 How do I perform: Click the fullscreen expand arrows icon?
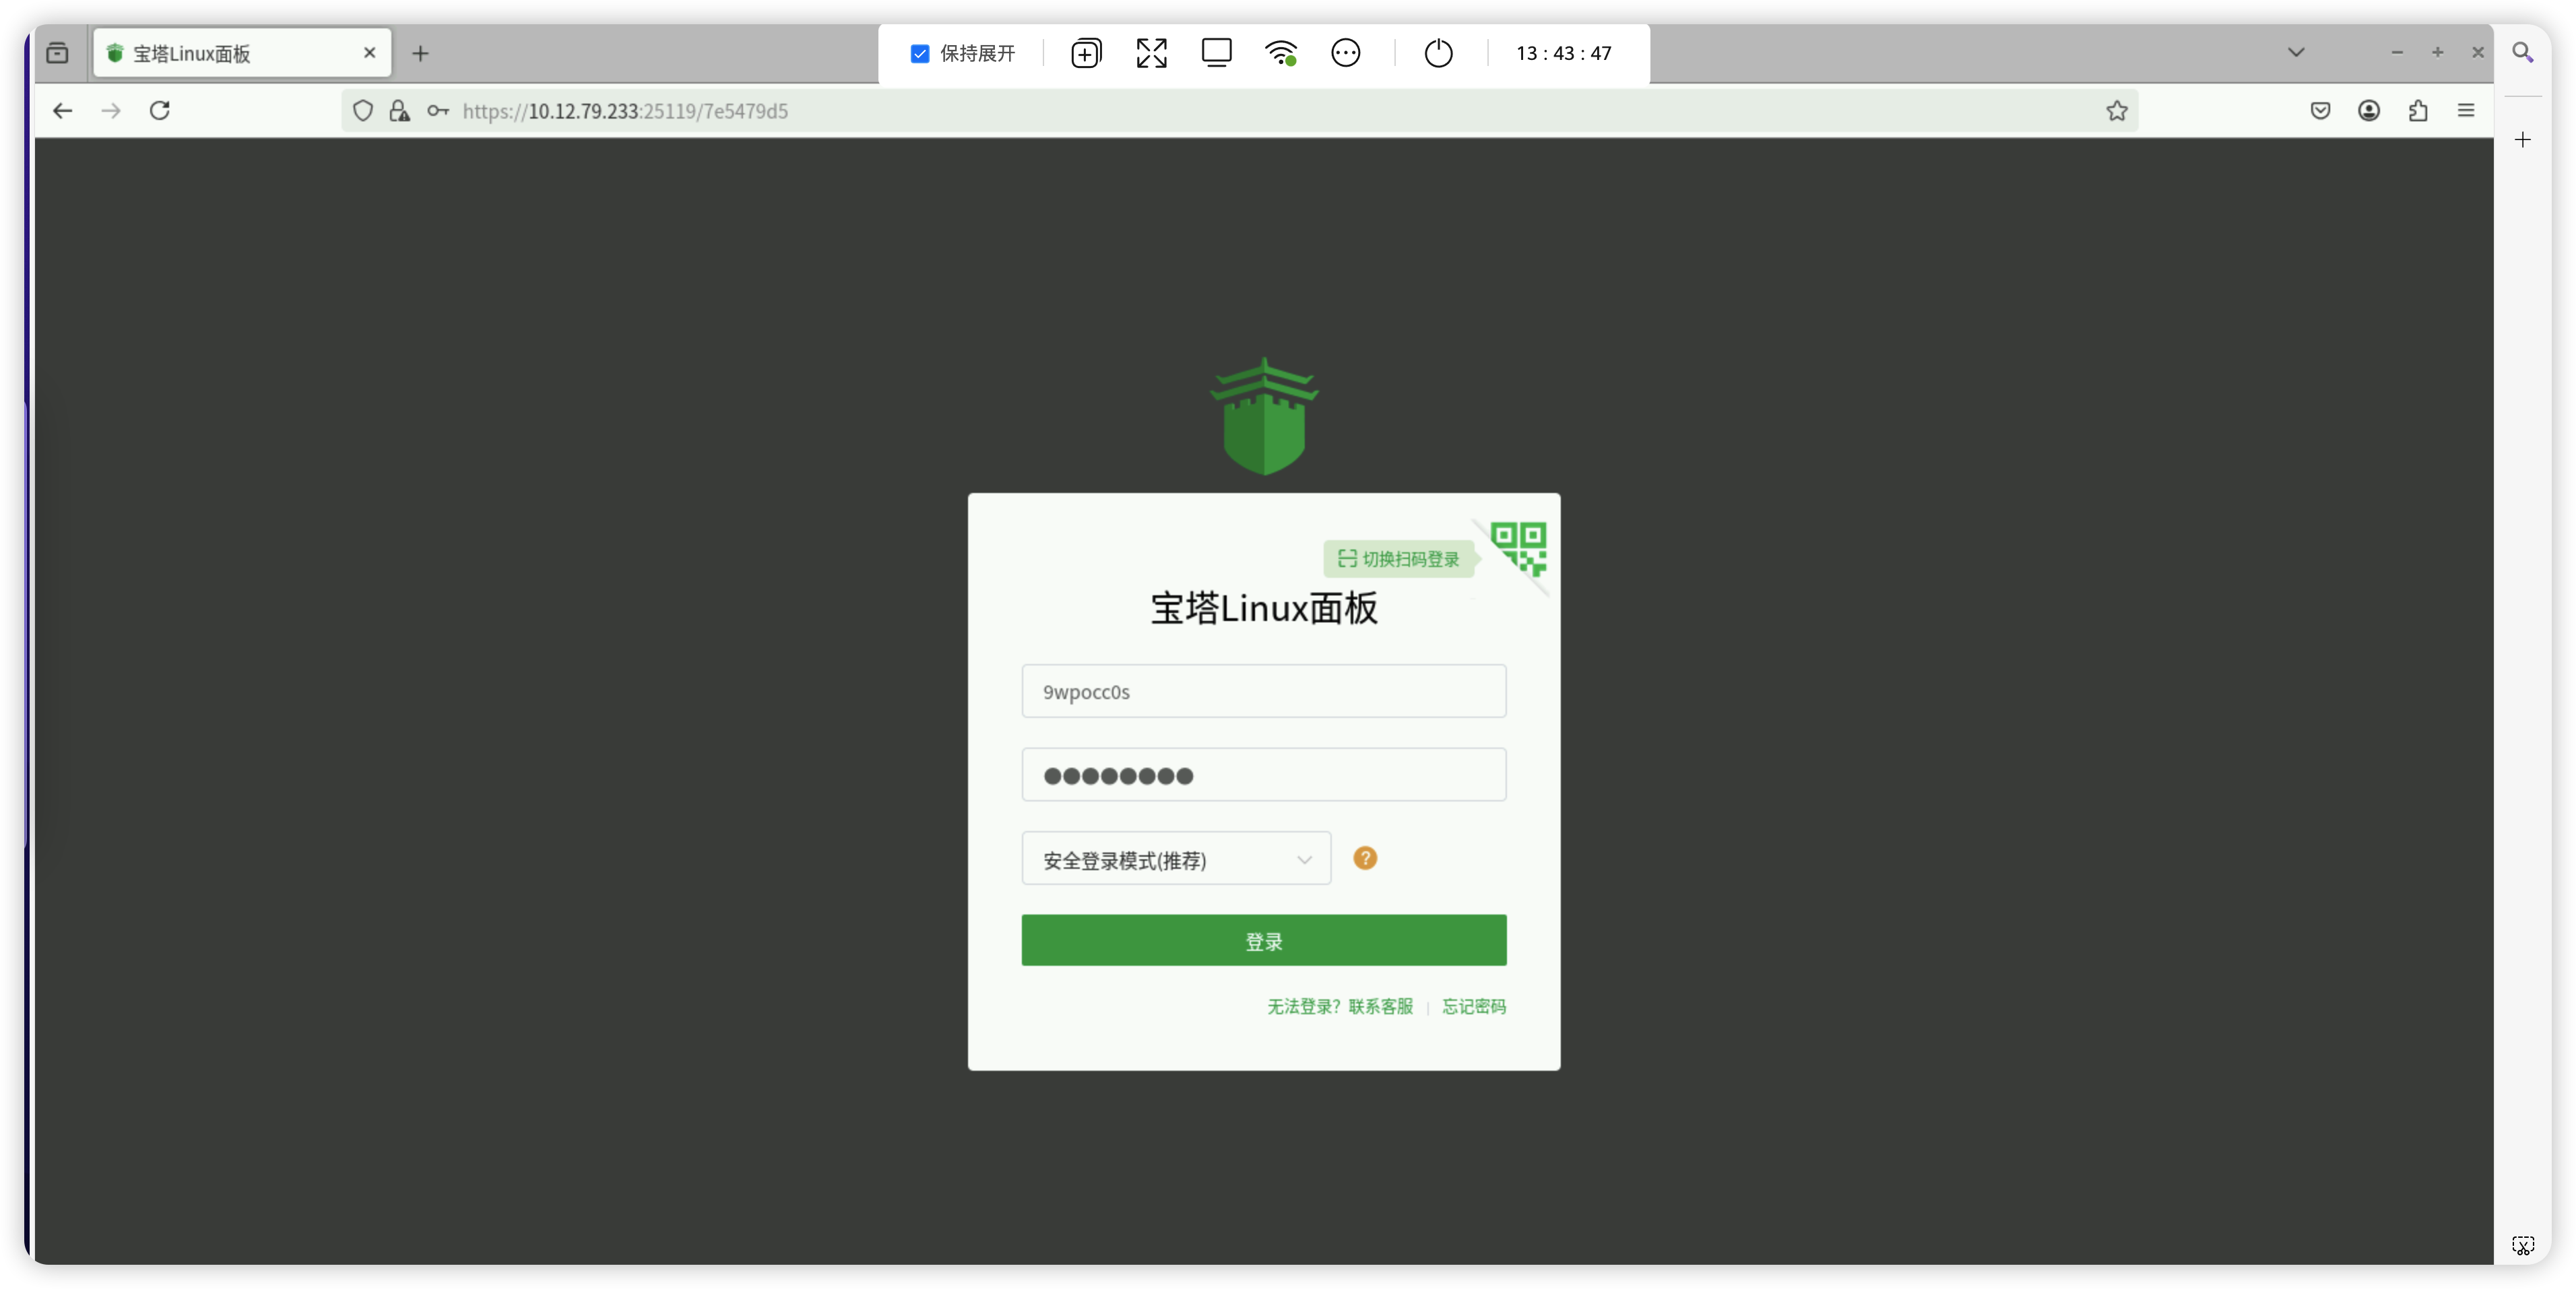(1151, 53)
